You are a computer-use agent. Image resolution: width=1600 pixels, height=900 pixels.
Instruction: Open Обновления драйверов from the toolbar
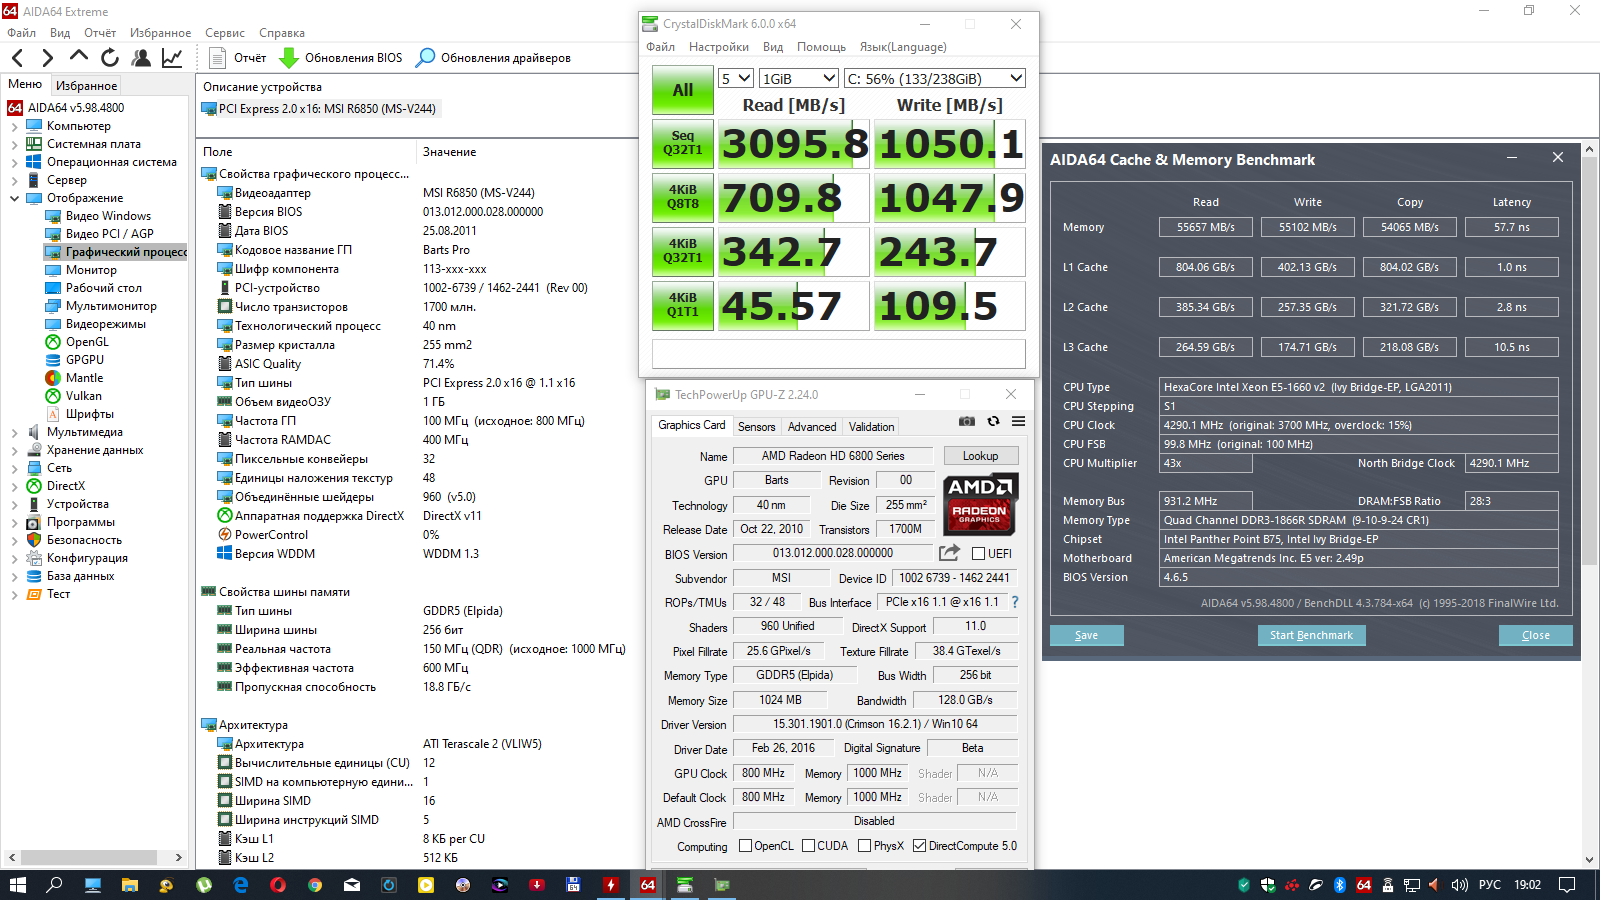(x=494, y=58)
